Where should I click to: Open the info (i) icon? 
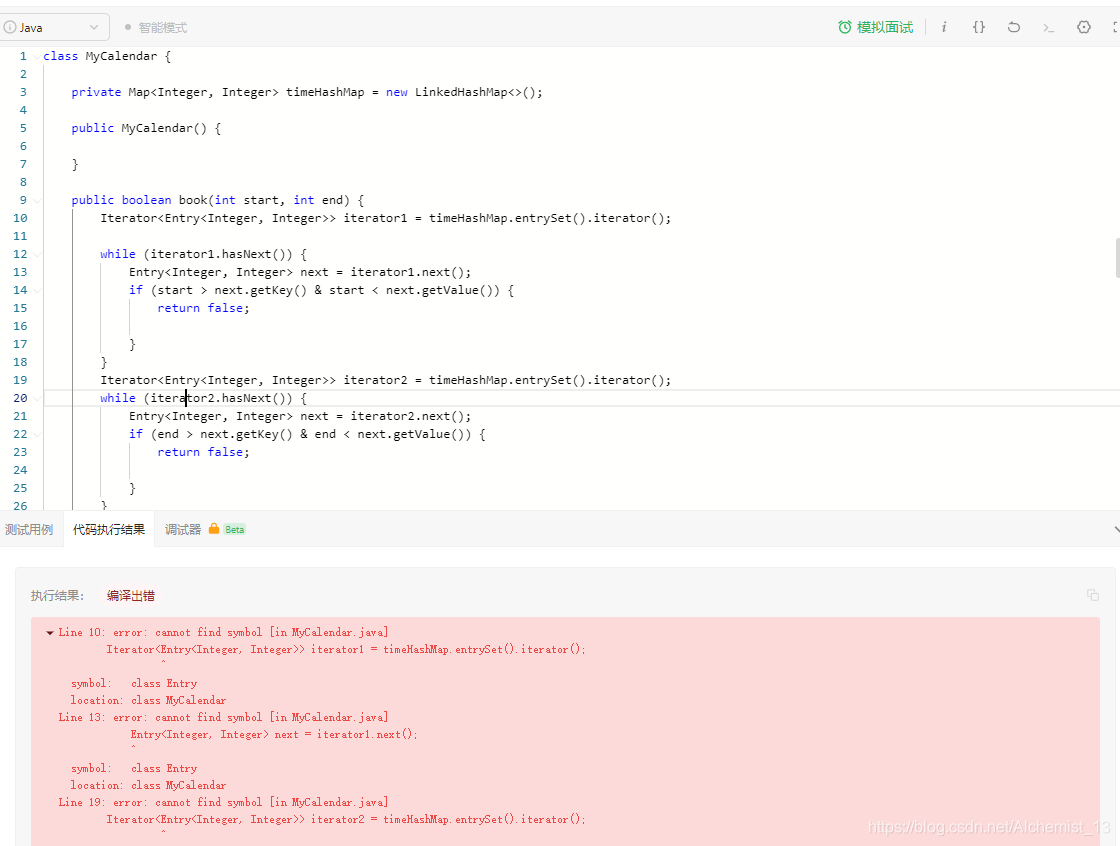(944, 27)
